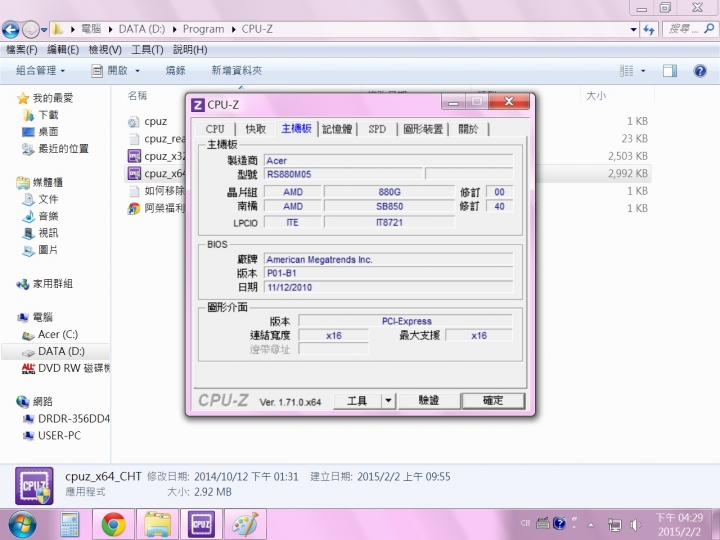
Task: Click the address bar refresh icon
Action: (649, 29)
